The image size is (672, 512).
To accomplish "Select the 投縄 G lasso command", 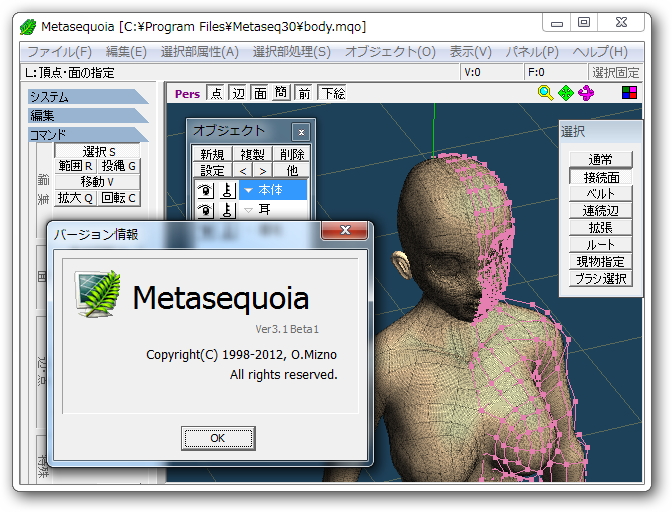I will click(119, 166).
